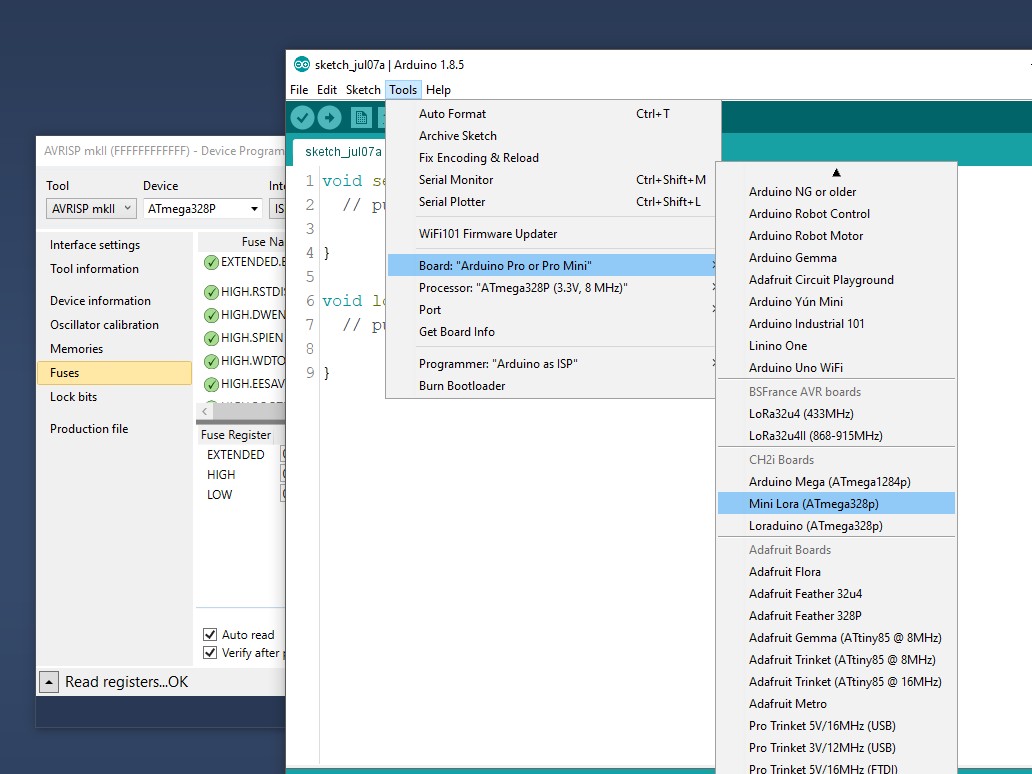This screenshot has height=774, width=1032.
Task: Click the New sketch file icon
Action: click(x=360, y=118)
